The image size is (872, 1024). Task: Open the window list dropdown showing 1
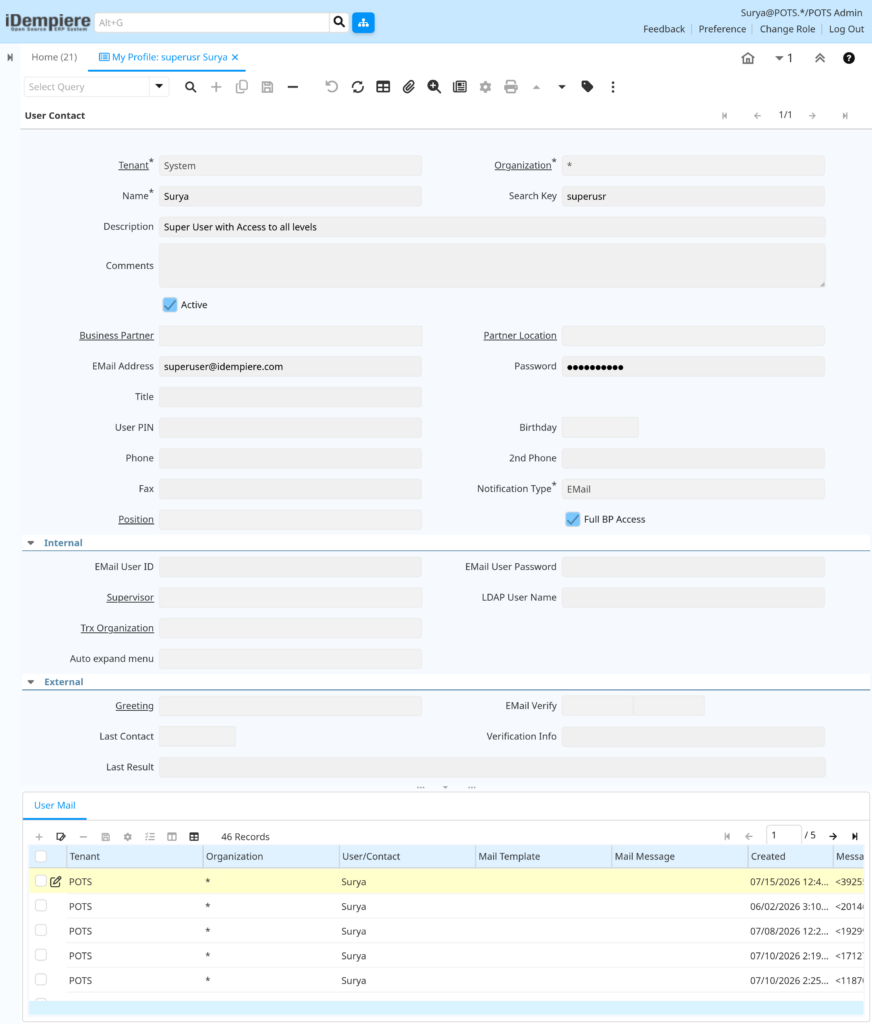[783, 58]
